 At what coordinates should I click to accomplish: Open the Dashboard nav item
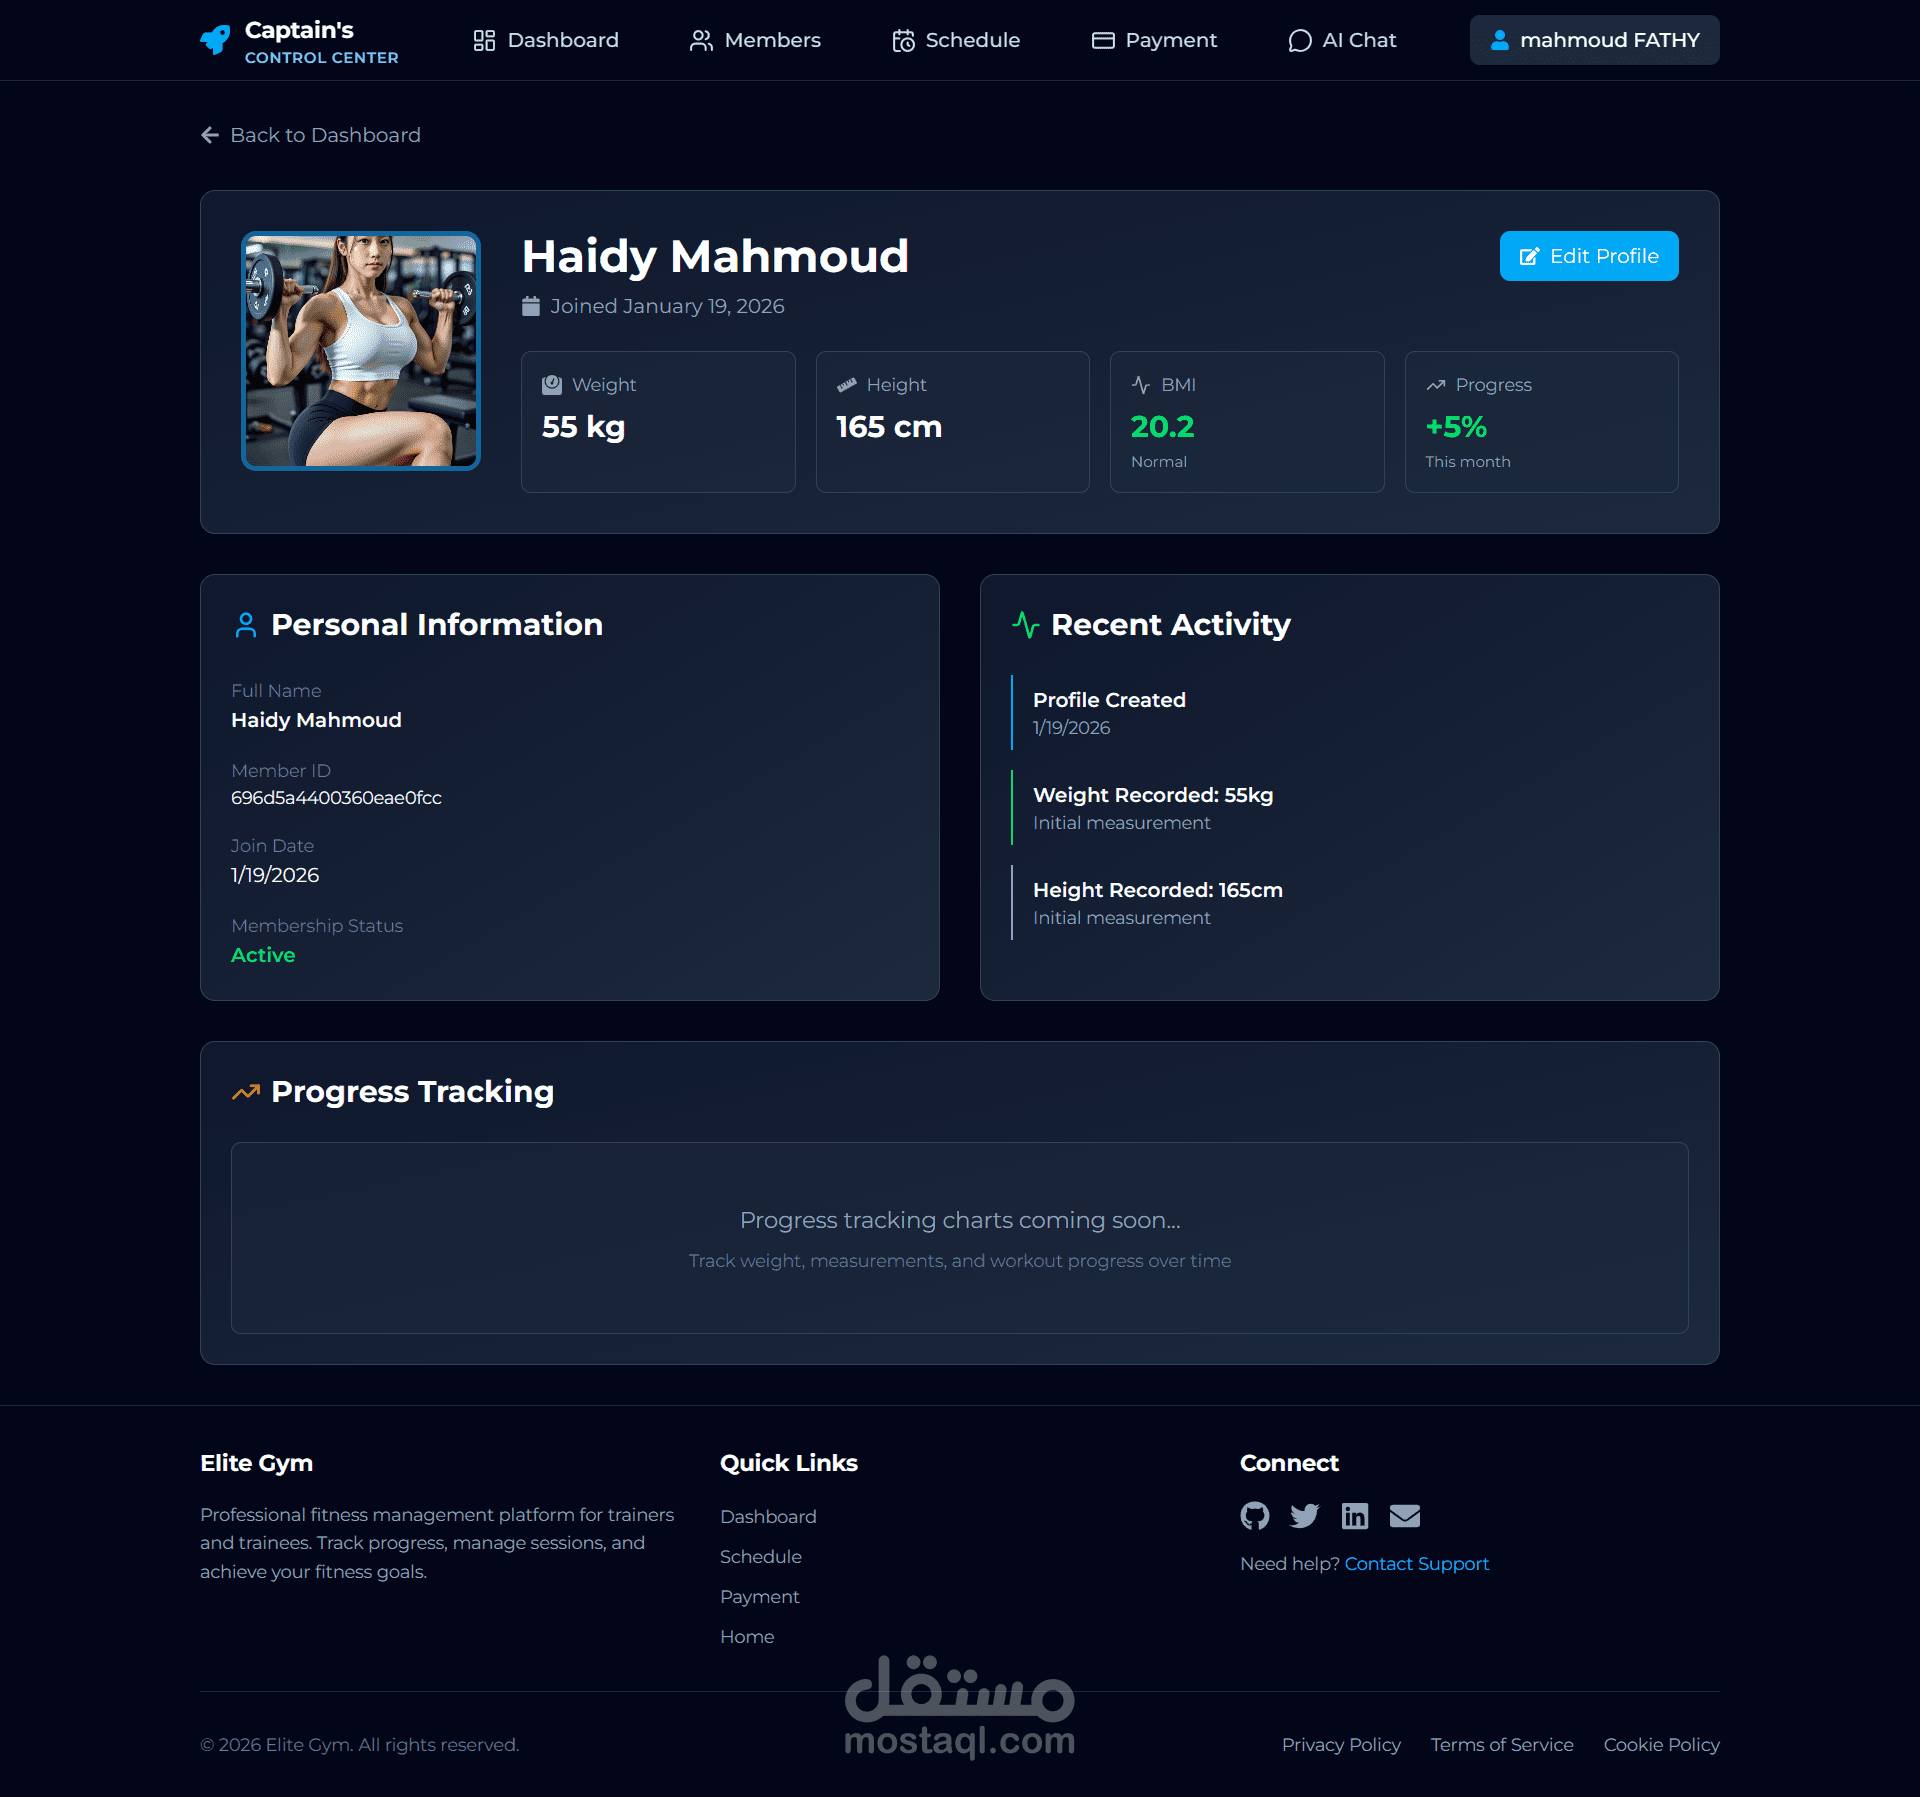[x=546, y=40]
